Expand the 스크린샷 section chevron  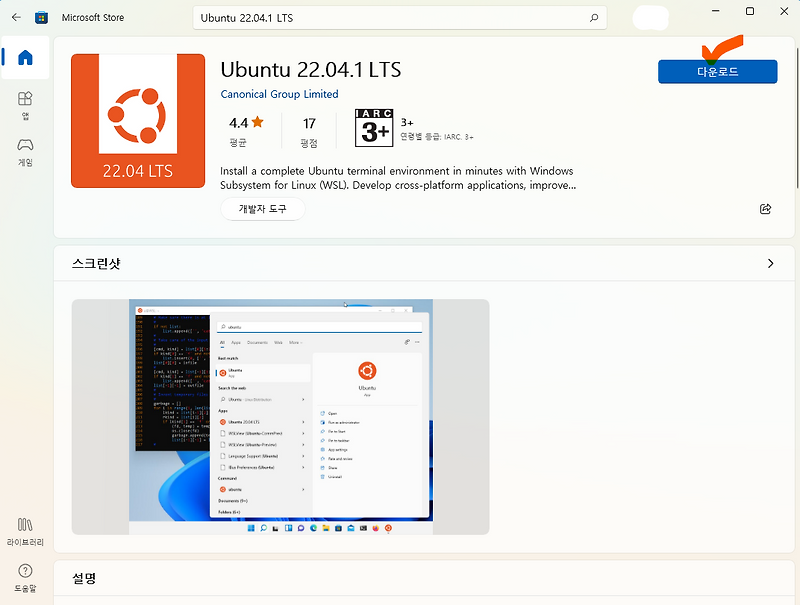770,263
